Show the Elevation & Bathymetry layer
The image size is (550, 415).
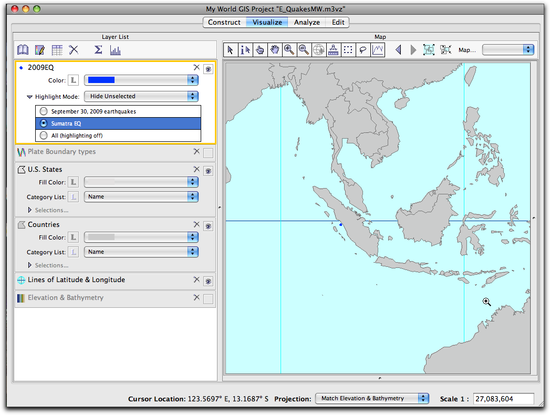point(208,299)
